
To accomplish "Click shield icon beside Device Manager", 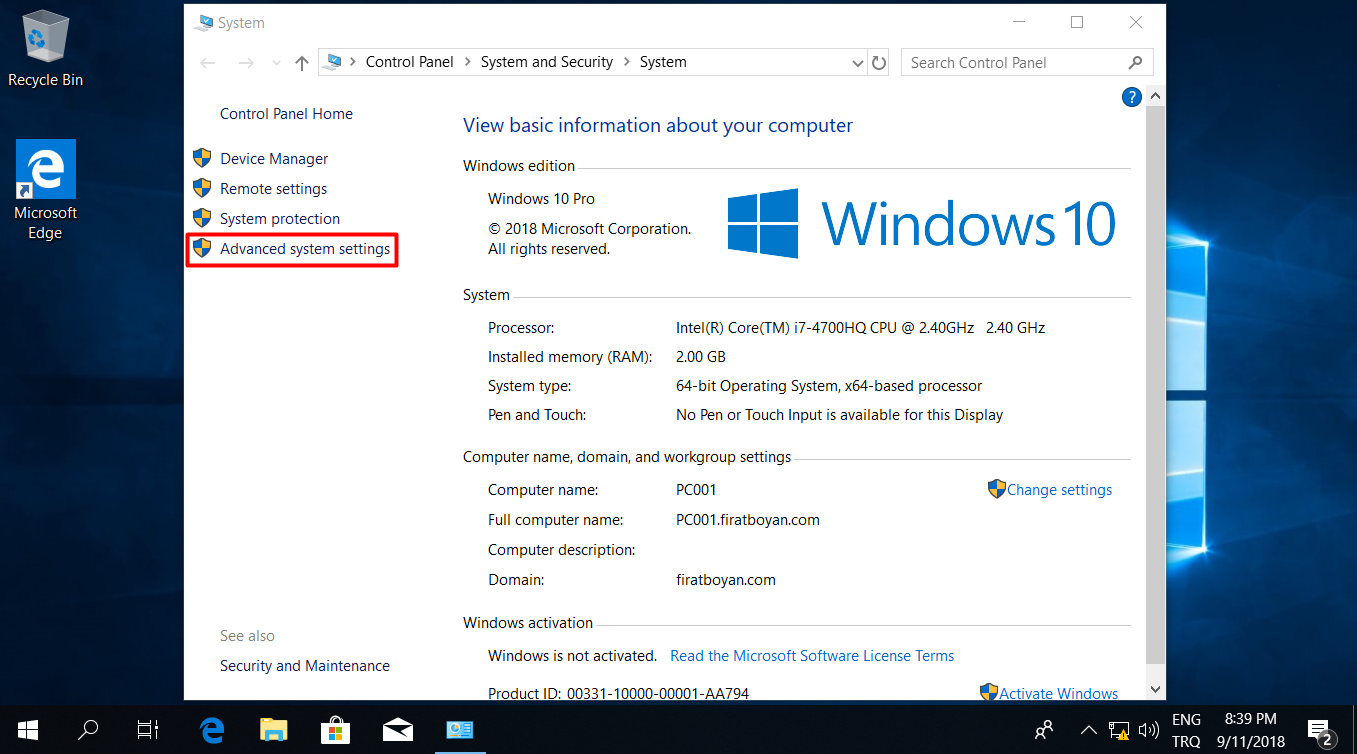I will click(202, 158).
